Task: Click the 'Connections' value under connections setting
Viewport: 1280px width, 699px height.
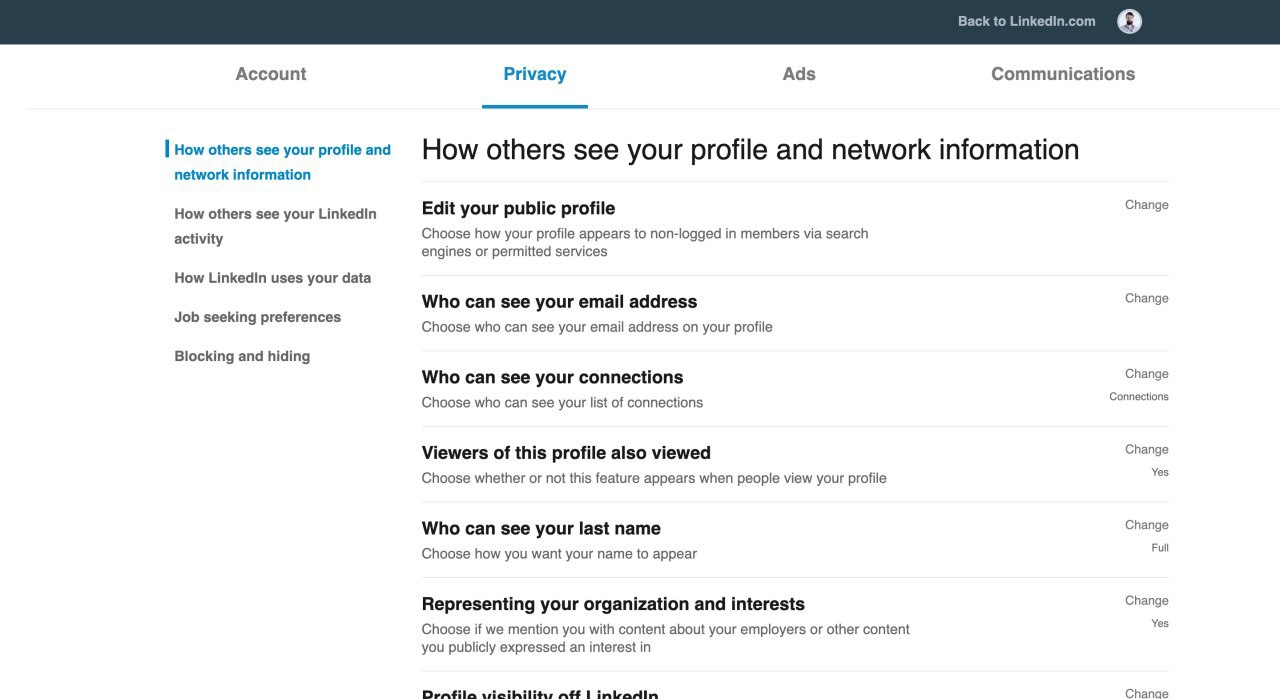Action: 1138,397
